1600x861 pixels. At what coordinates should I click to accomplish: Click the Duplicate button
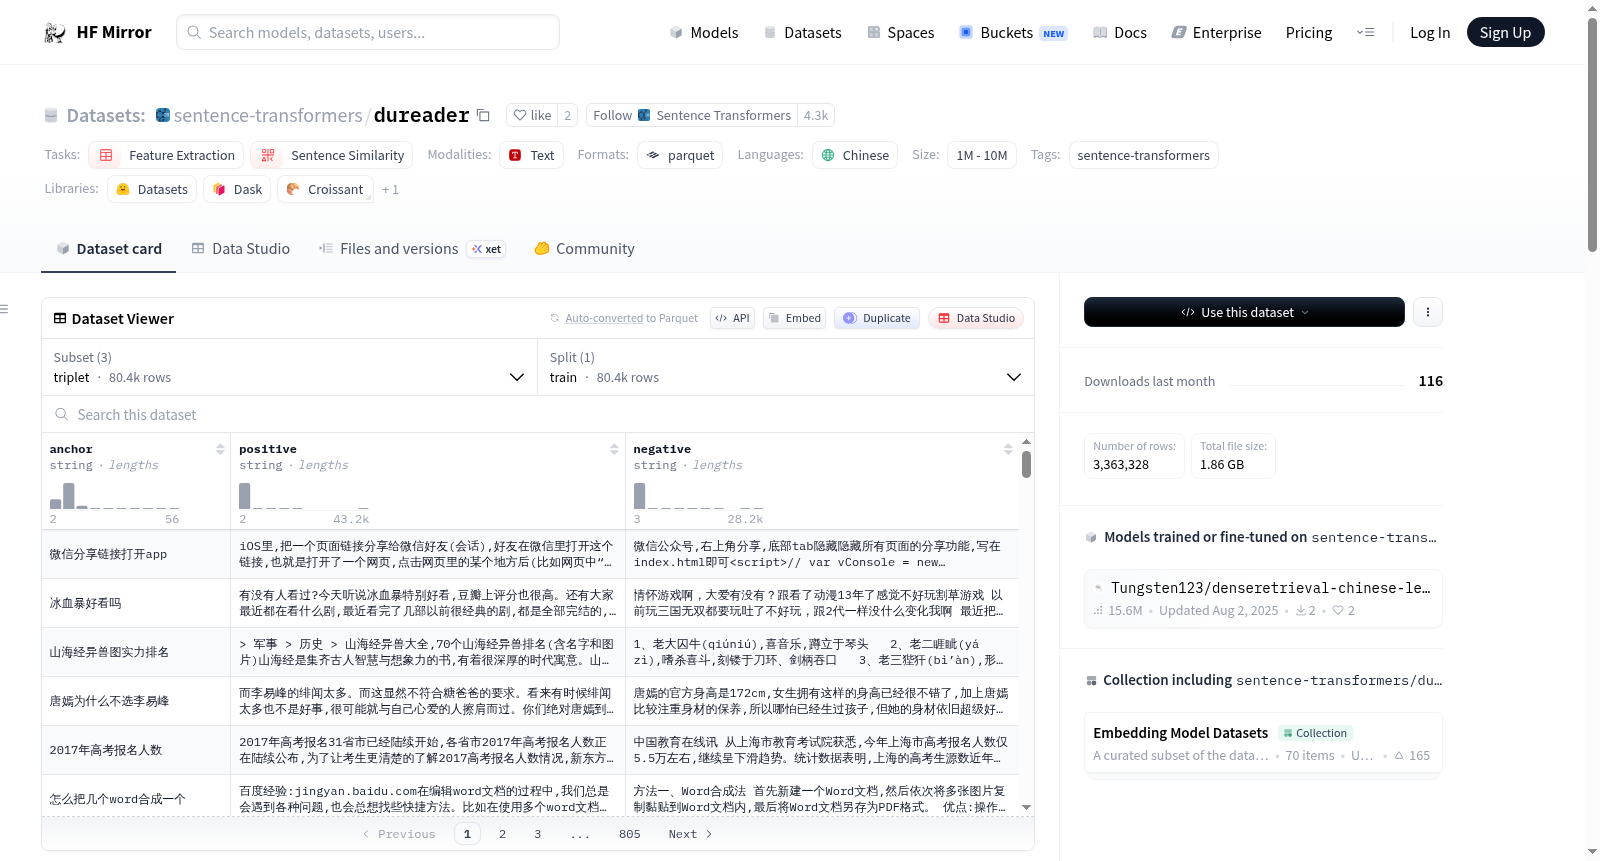tap(877, 318)
